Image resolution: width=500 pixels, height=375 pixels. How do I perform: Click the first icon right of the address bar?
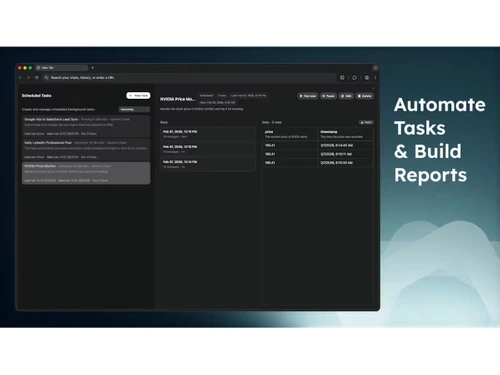[342, 78]
